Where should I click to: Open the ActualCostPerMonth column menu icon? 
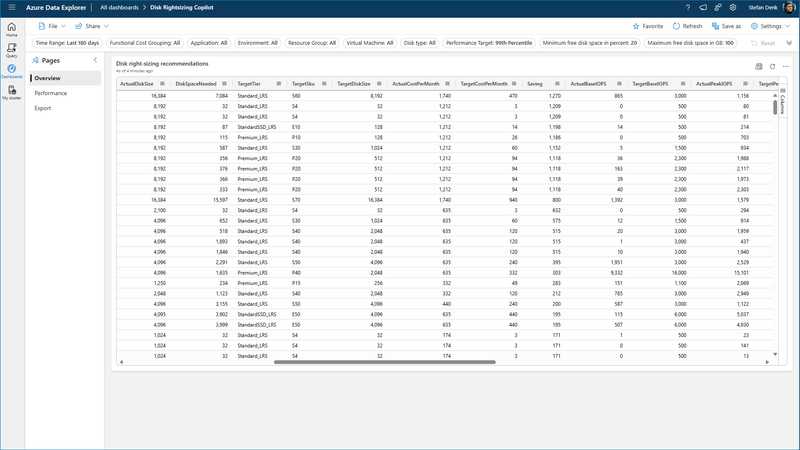447,84
